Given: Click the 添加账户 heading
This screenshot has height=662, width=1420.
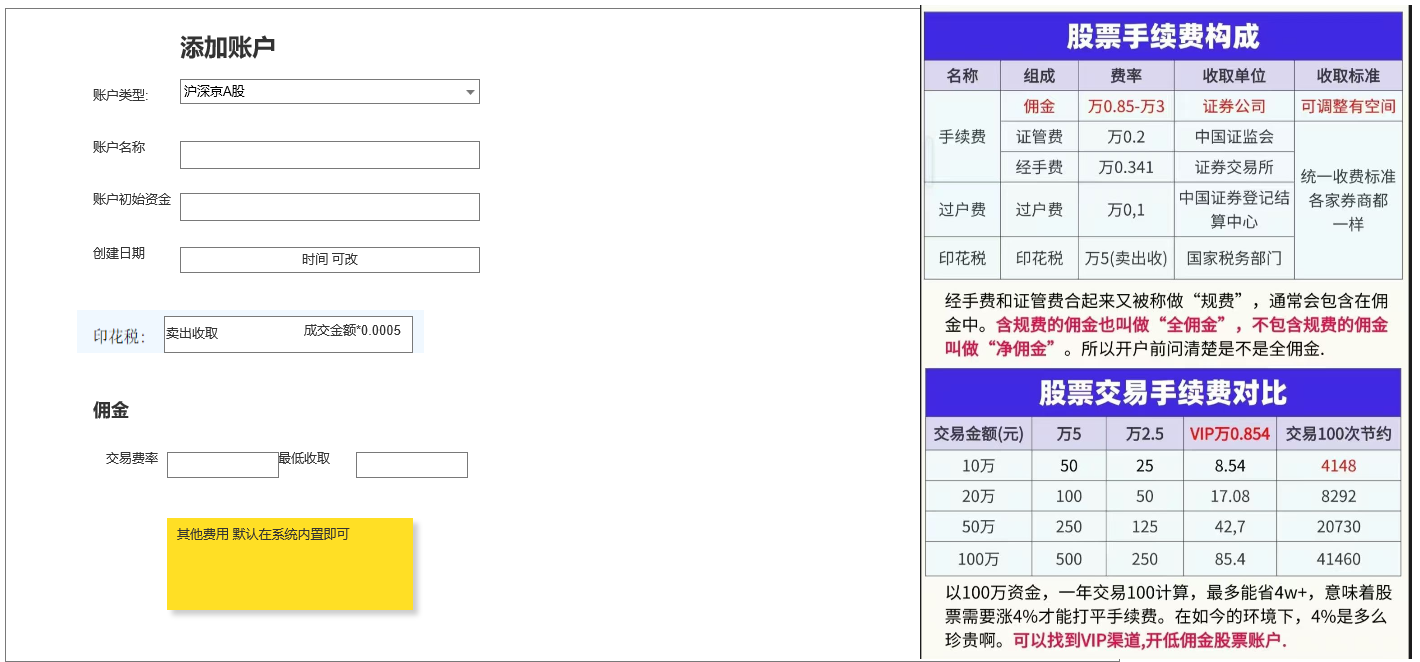Looking at the screenshot, I should point(227,47).
